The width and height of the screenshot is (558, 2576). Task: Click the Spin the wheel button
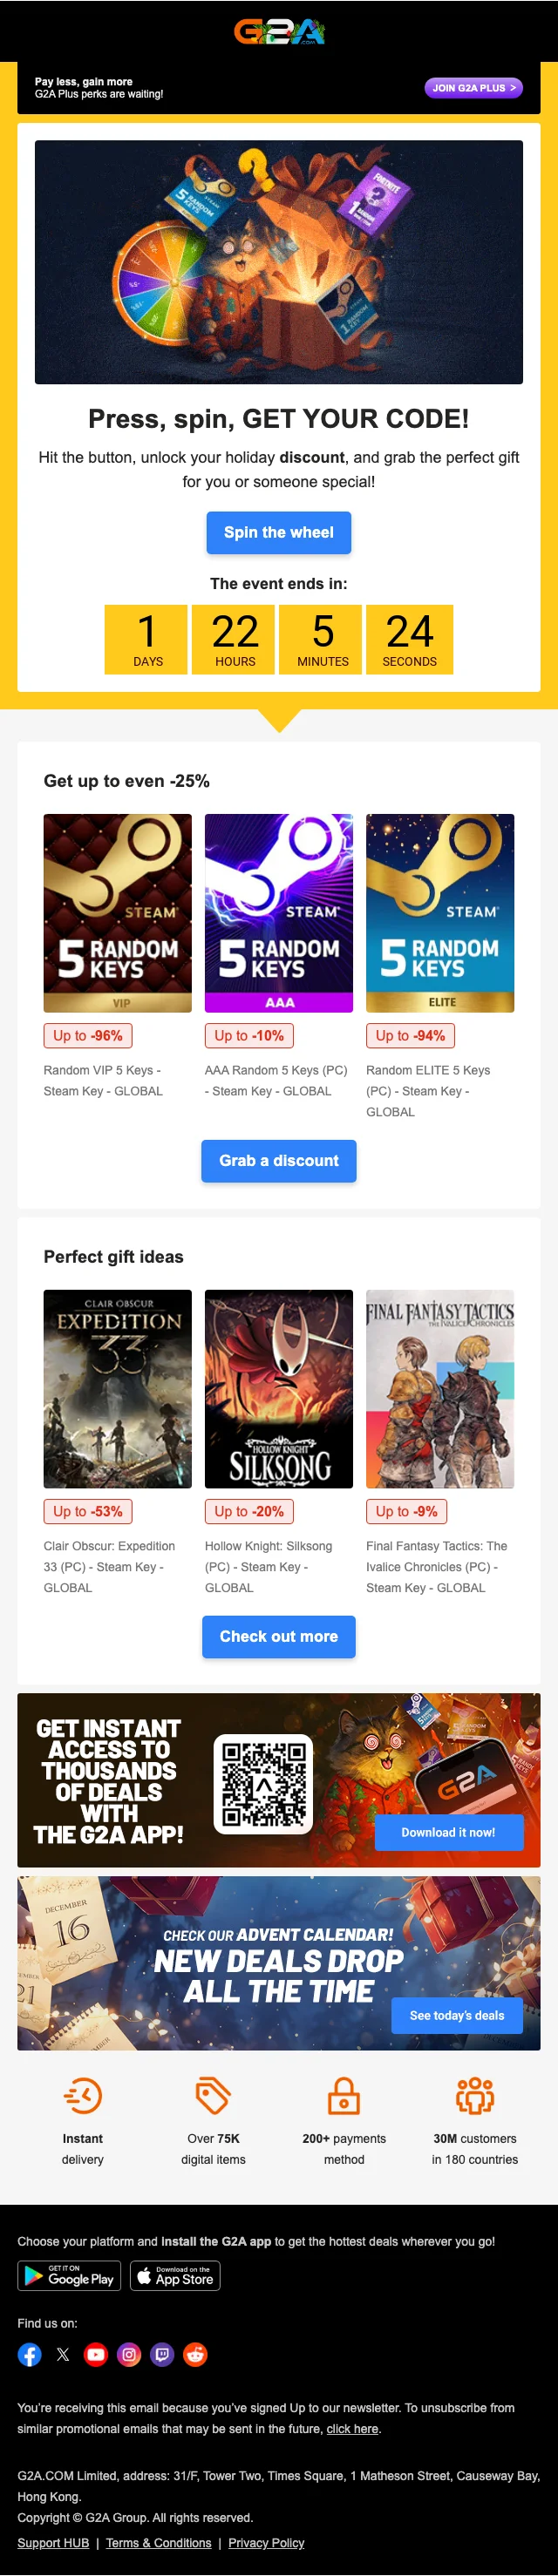coord(279,532)
